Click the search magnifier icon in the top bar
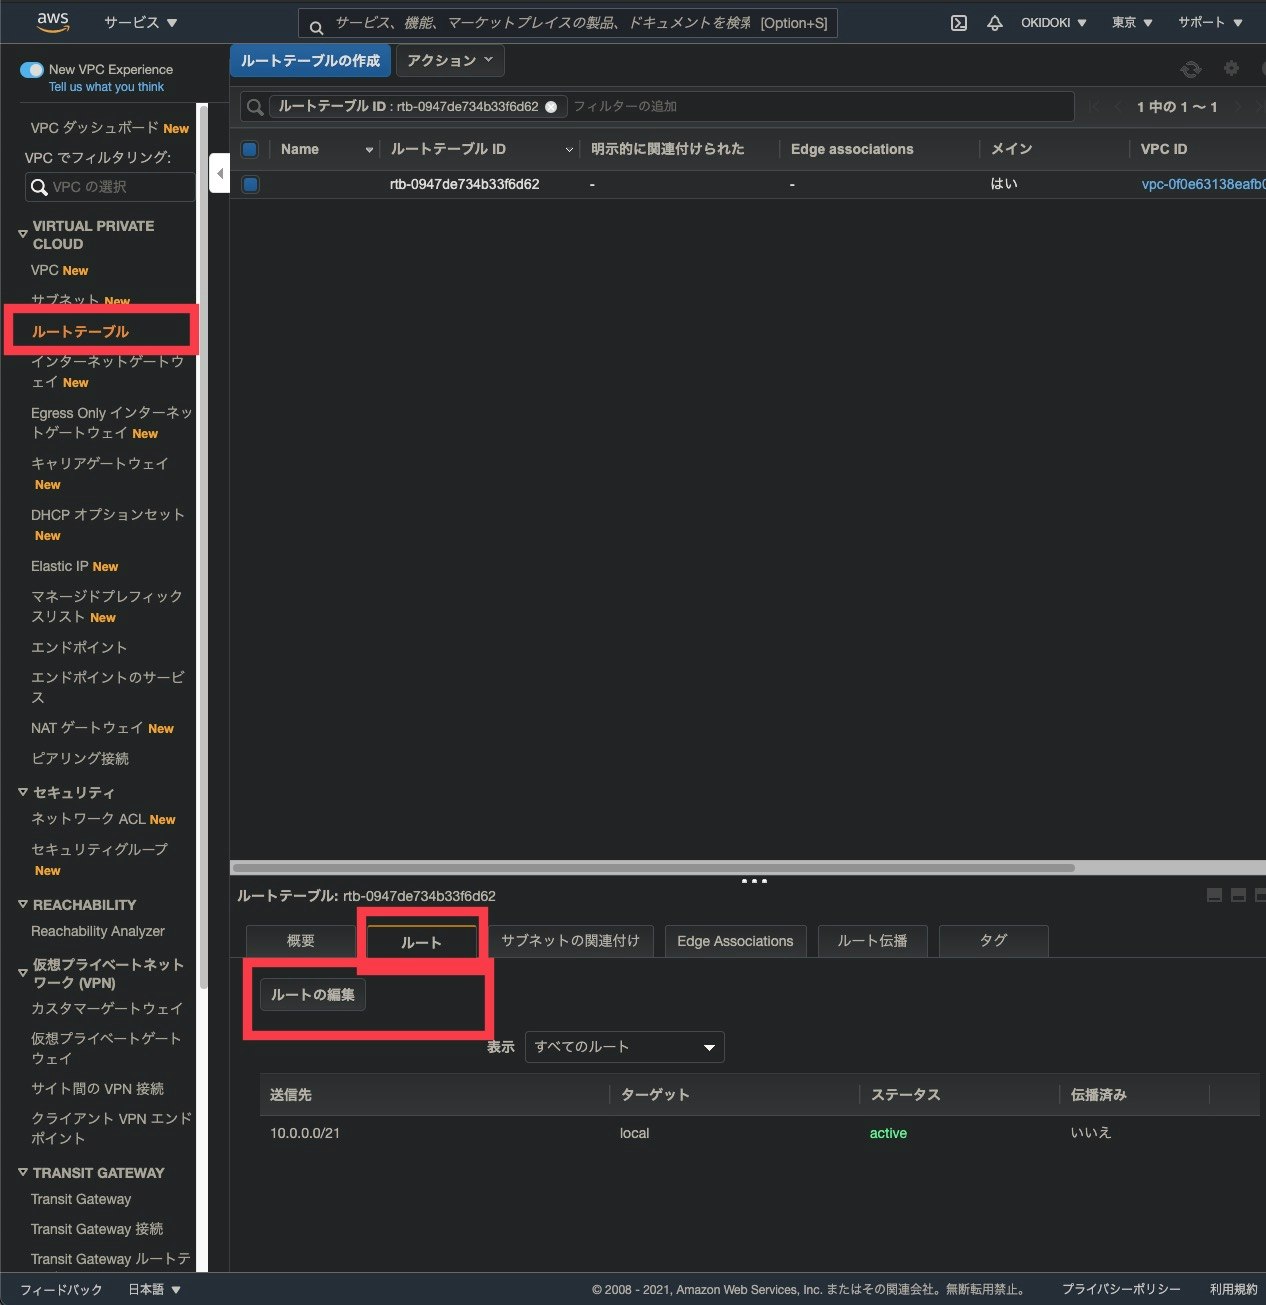Image resolution: width=1266 pixels, height=1305 pixels. point(316,27)
